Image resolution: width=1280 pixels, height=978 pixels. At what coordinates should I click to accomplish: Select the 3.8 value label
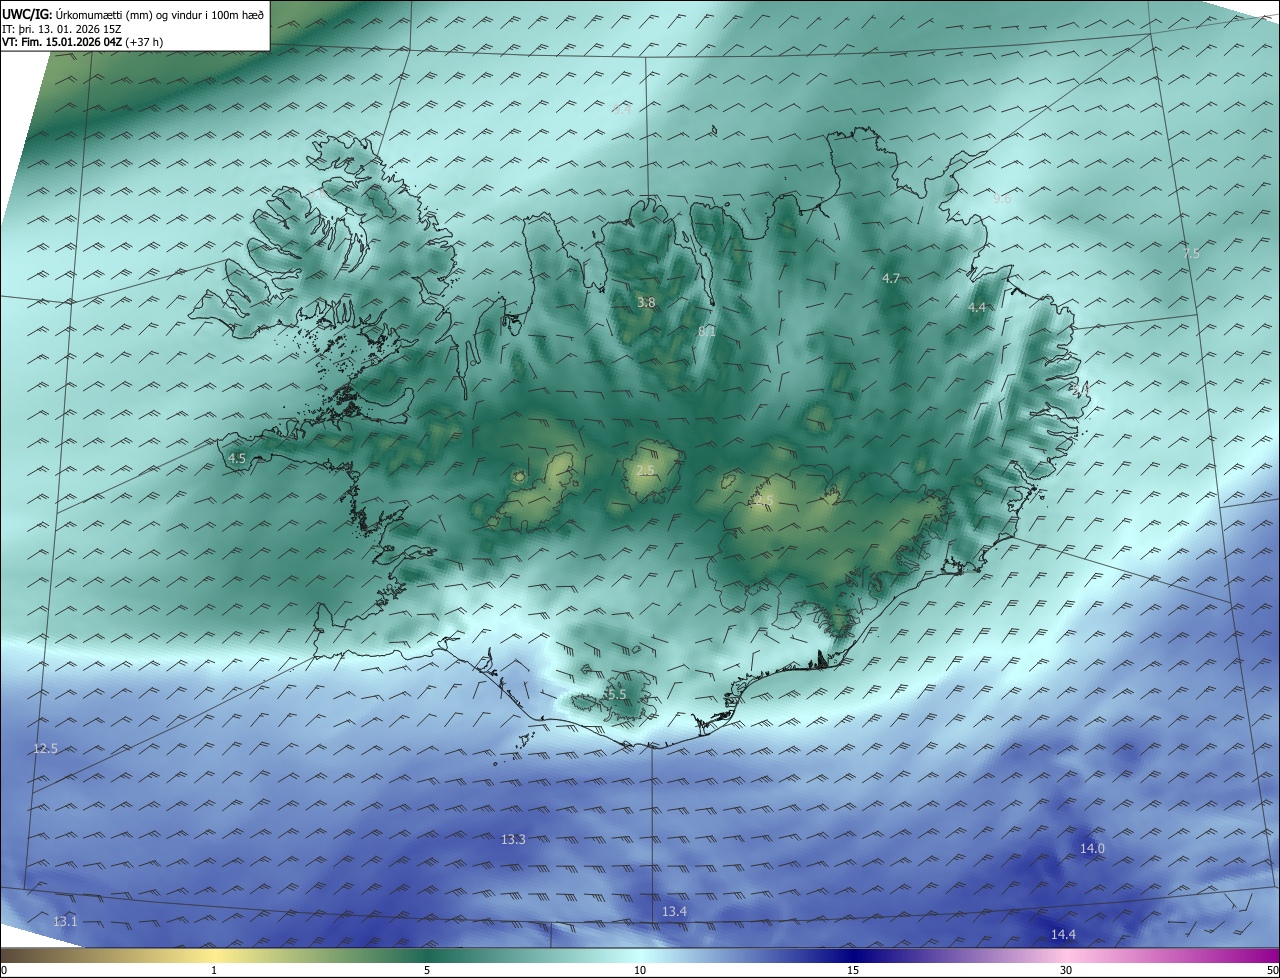coord(646,302)
